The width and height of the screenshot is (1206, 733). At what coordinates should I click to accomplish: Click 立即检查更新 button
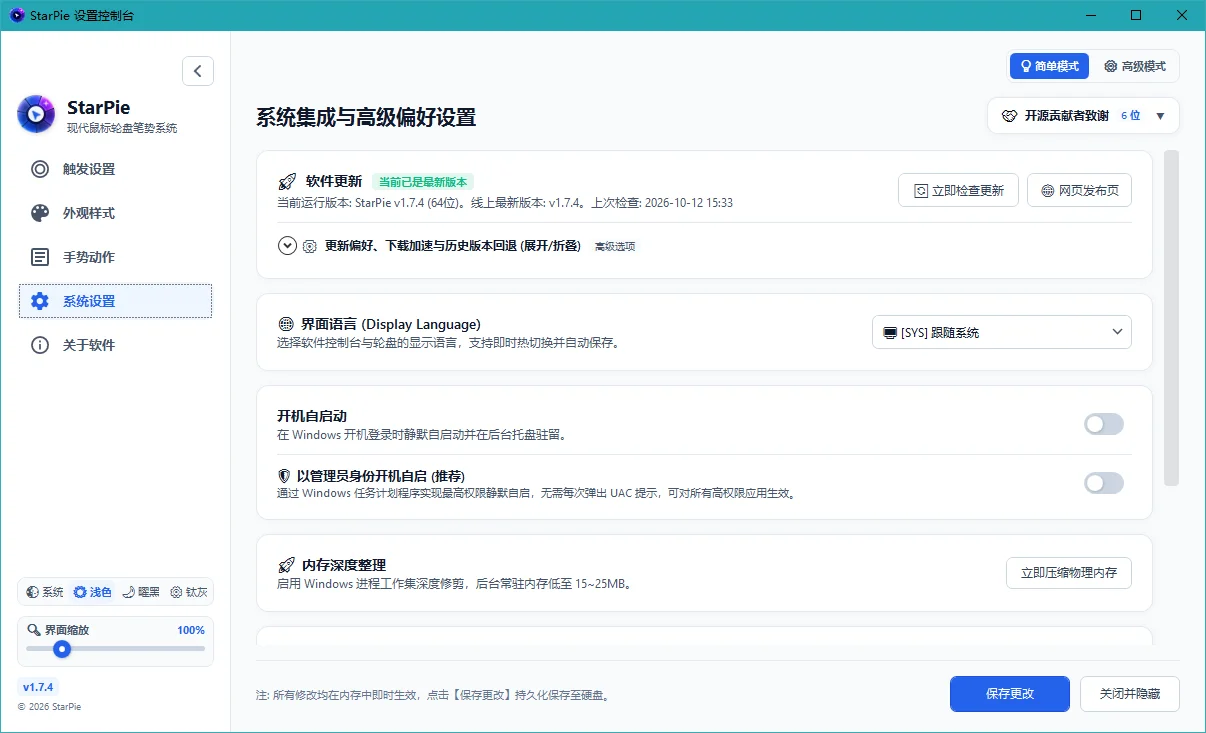point(958,190)
